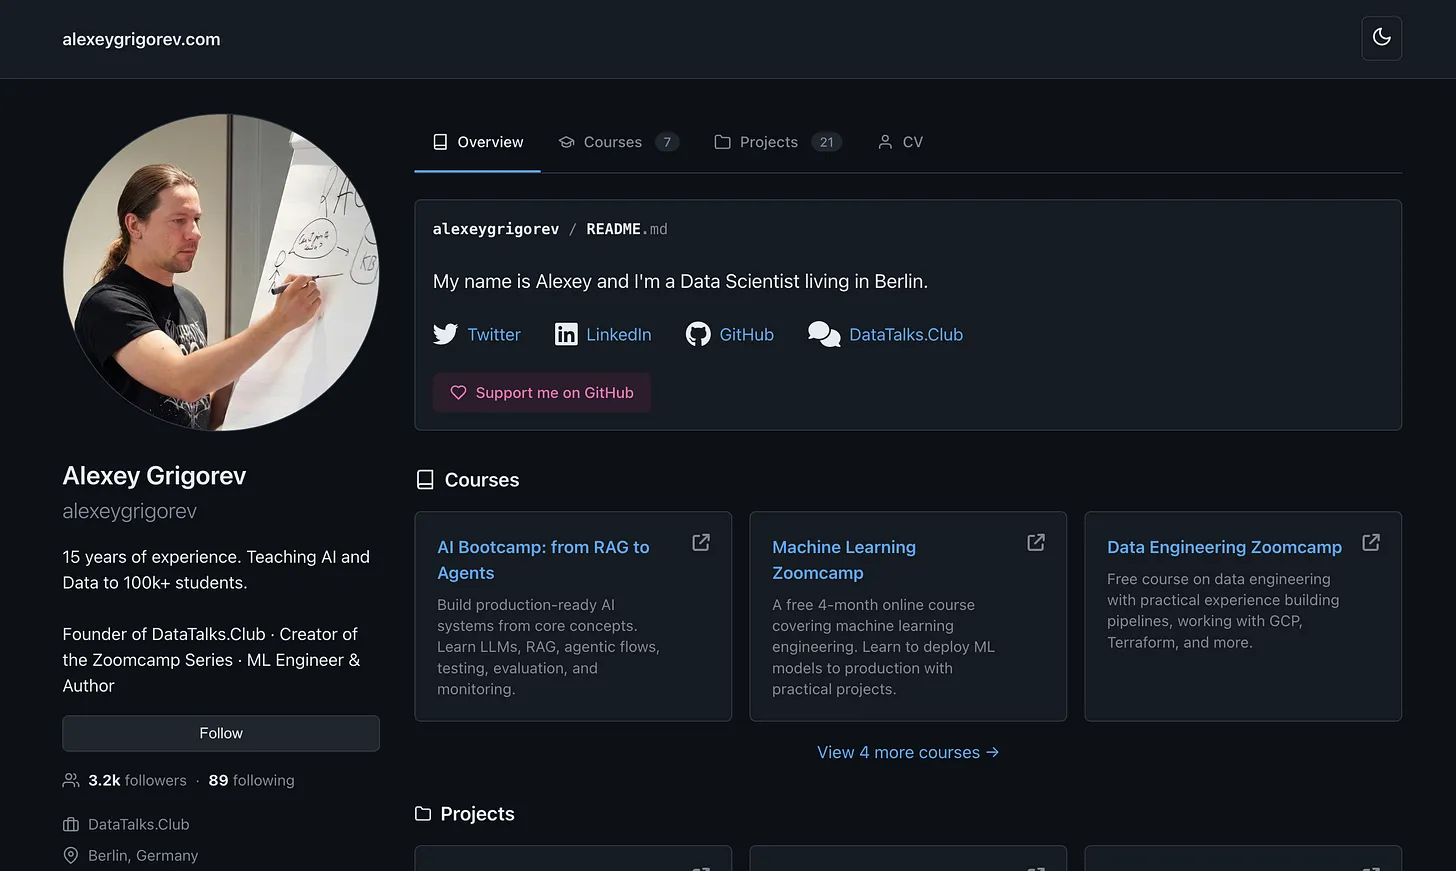
Task: Open the 3.2k followers list
Action: point(137,780)
